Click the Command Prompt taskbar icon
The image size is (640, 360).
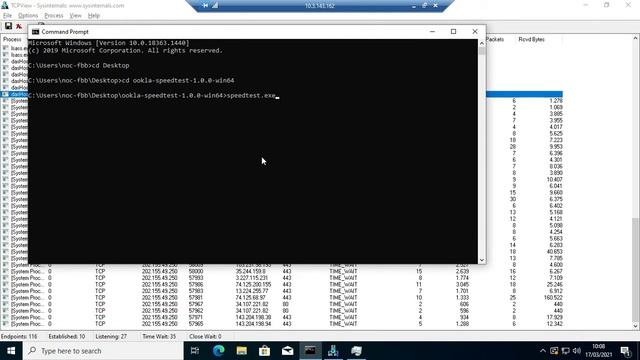coord(310,351)
